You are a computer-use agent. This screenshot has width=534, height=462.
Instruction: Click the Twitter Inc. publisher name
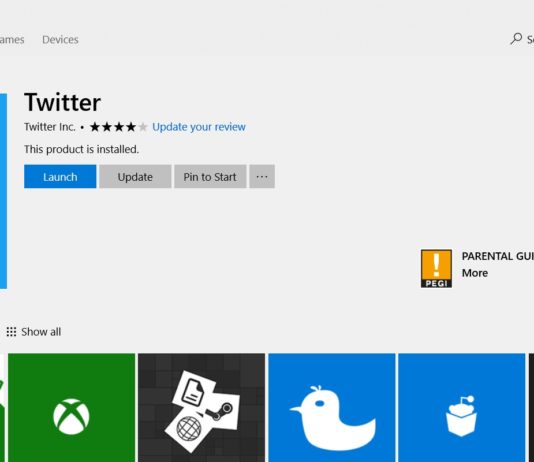tap(50, 127)
